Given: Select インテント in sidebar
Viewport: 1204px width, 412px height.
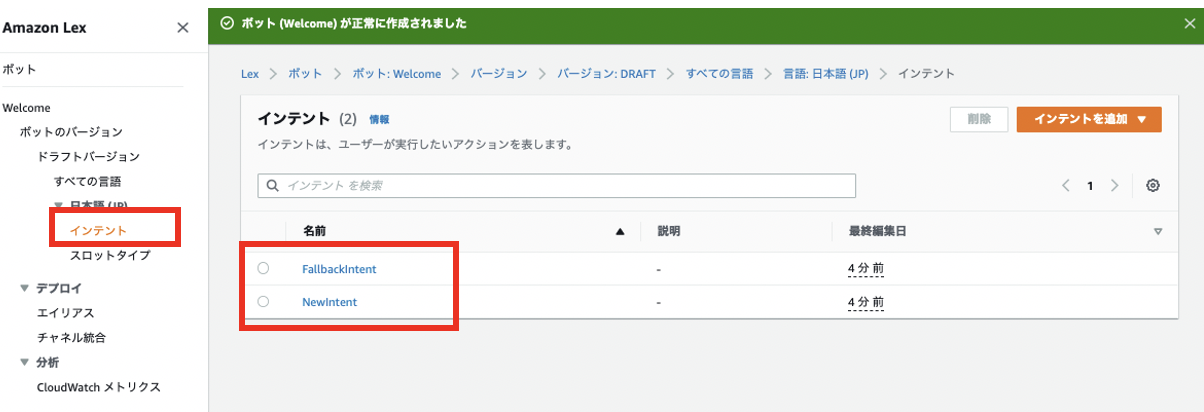Looking at the screenshot, I should coord(98,231).
